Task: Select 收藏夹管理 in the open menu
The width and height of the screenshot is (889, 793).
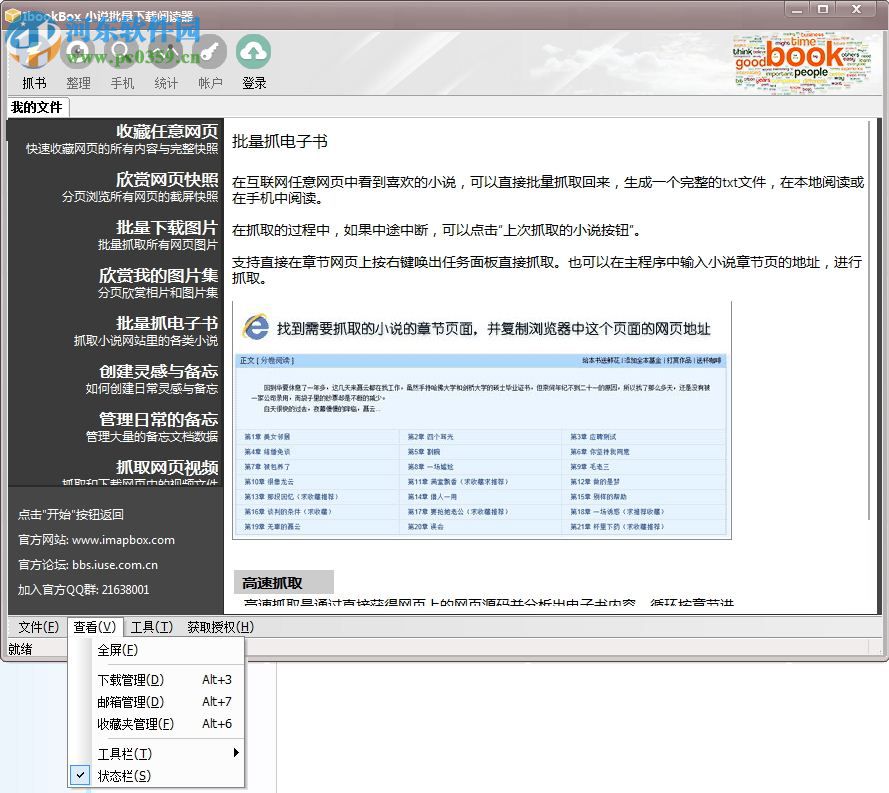Action: [x=134, y=723]
